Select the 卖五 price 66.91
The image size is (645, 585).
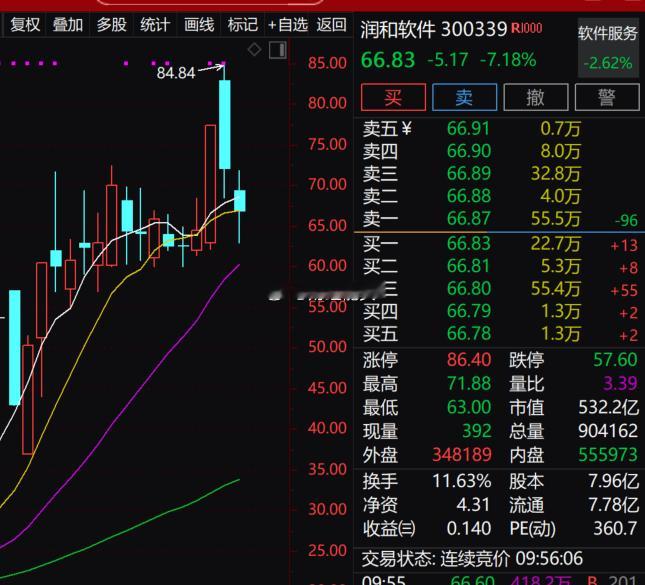click(468, 129)
